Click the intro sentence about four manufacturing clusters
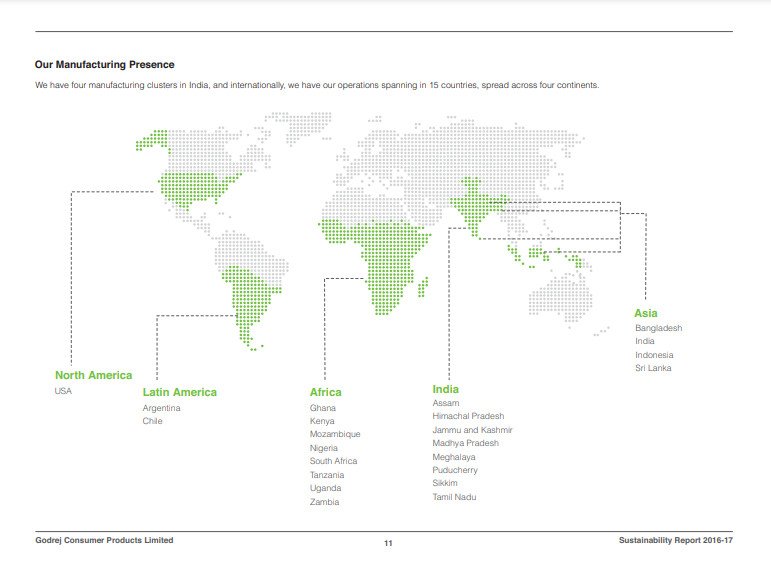The width and height of the screenshot is (771, 565). (x=317, y=85)
